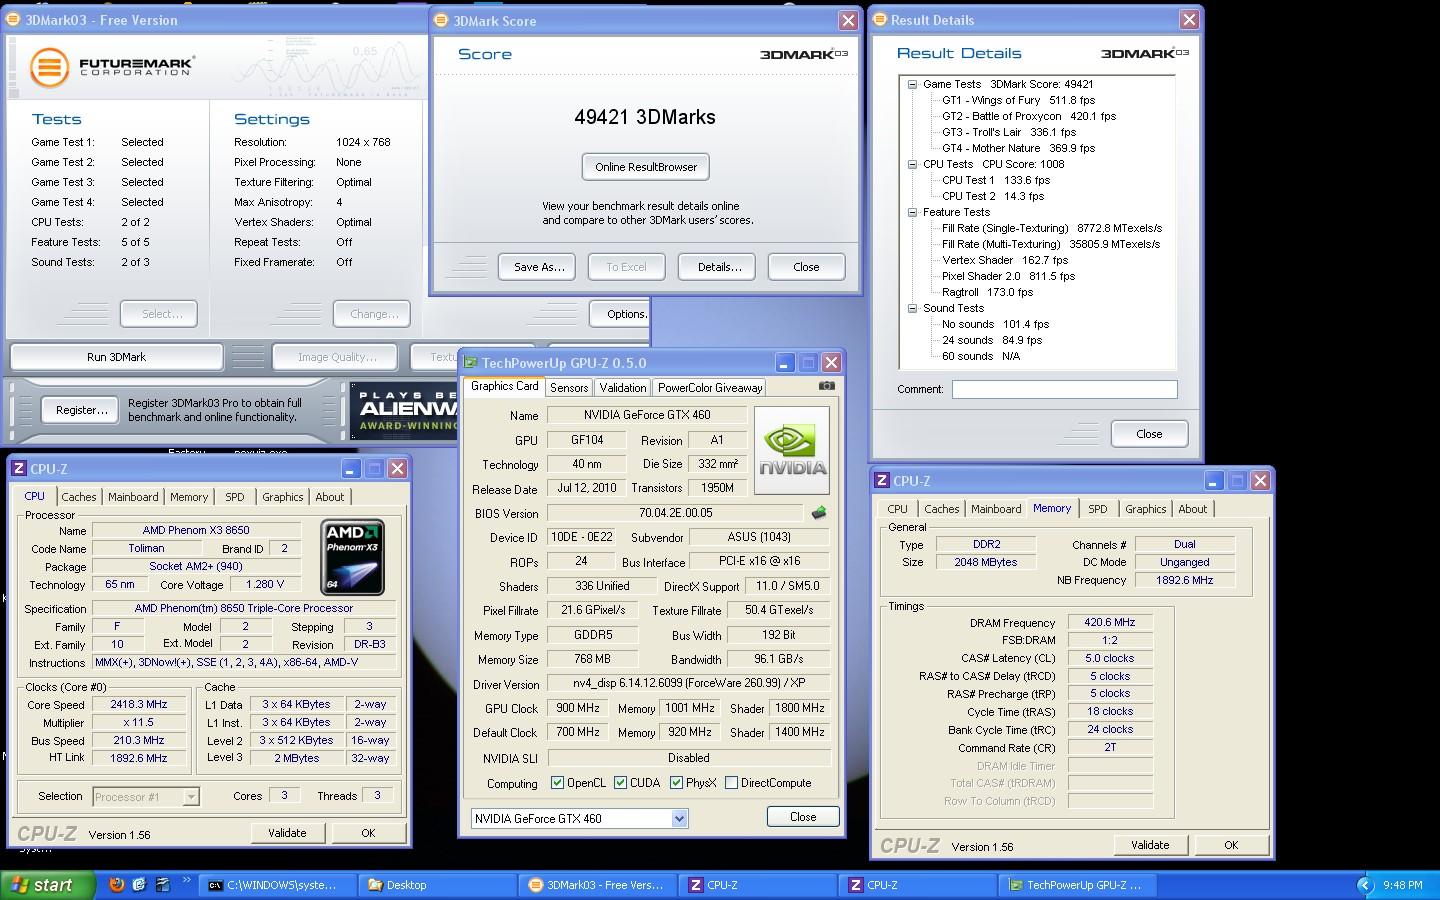This screenshot has height=900, width=1440.
Task: Click the title icon of the CPU-Z window showing Memory tab
Action: pos(881,480)
